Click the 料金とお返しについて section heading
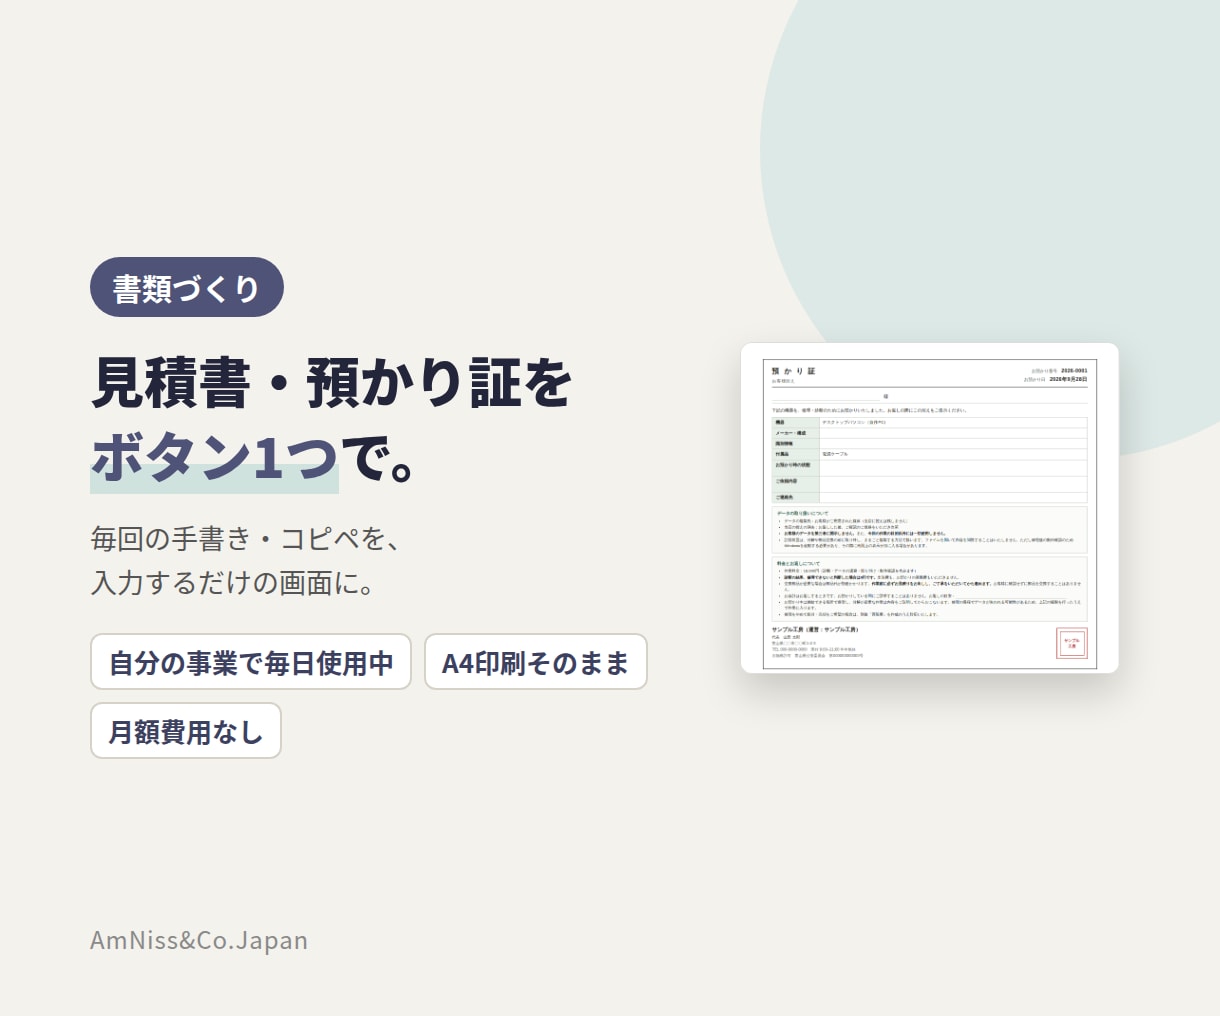Image resolution: width=1220 pixels, height=1016 pixels. click(x=798, y=563)
